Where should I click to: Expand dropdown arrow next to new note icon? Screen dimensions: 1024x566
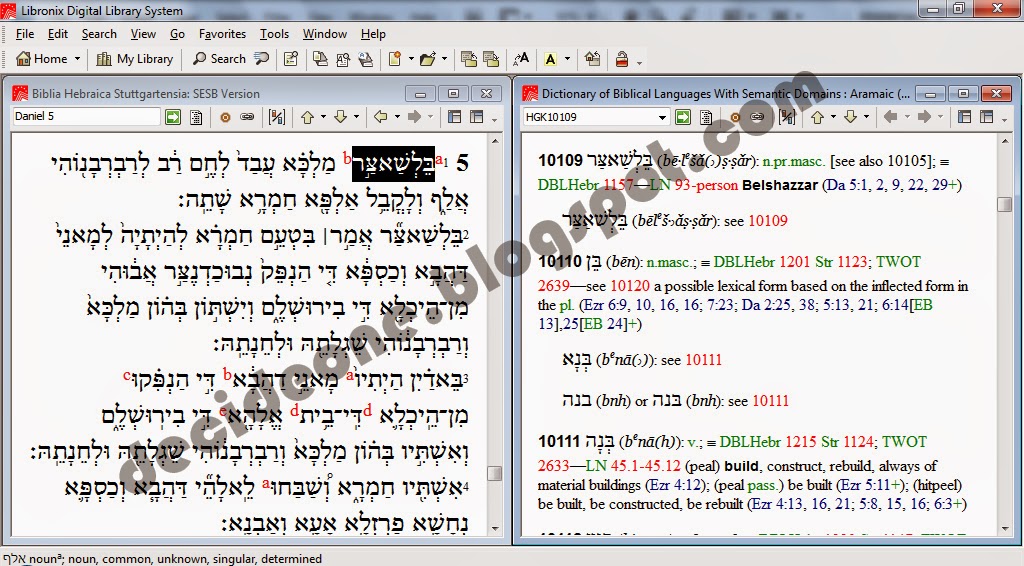(x=411, y=59)
